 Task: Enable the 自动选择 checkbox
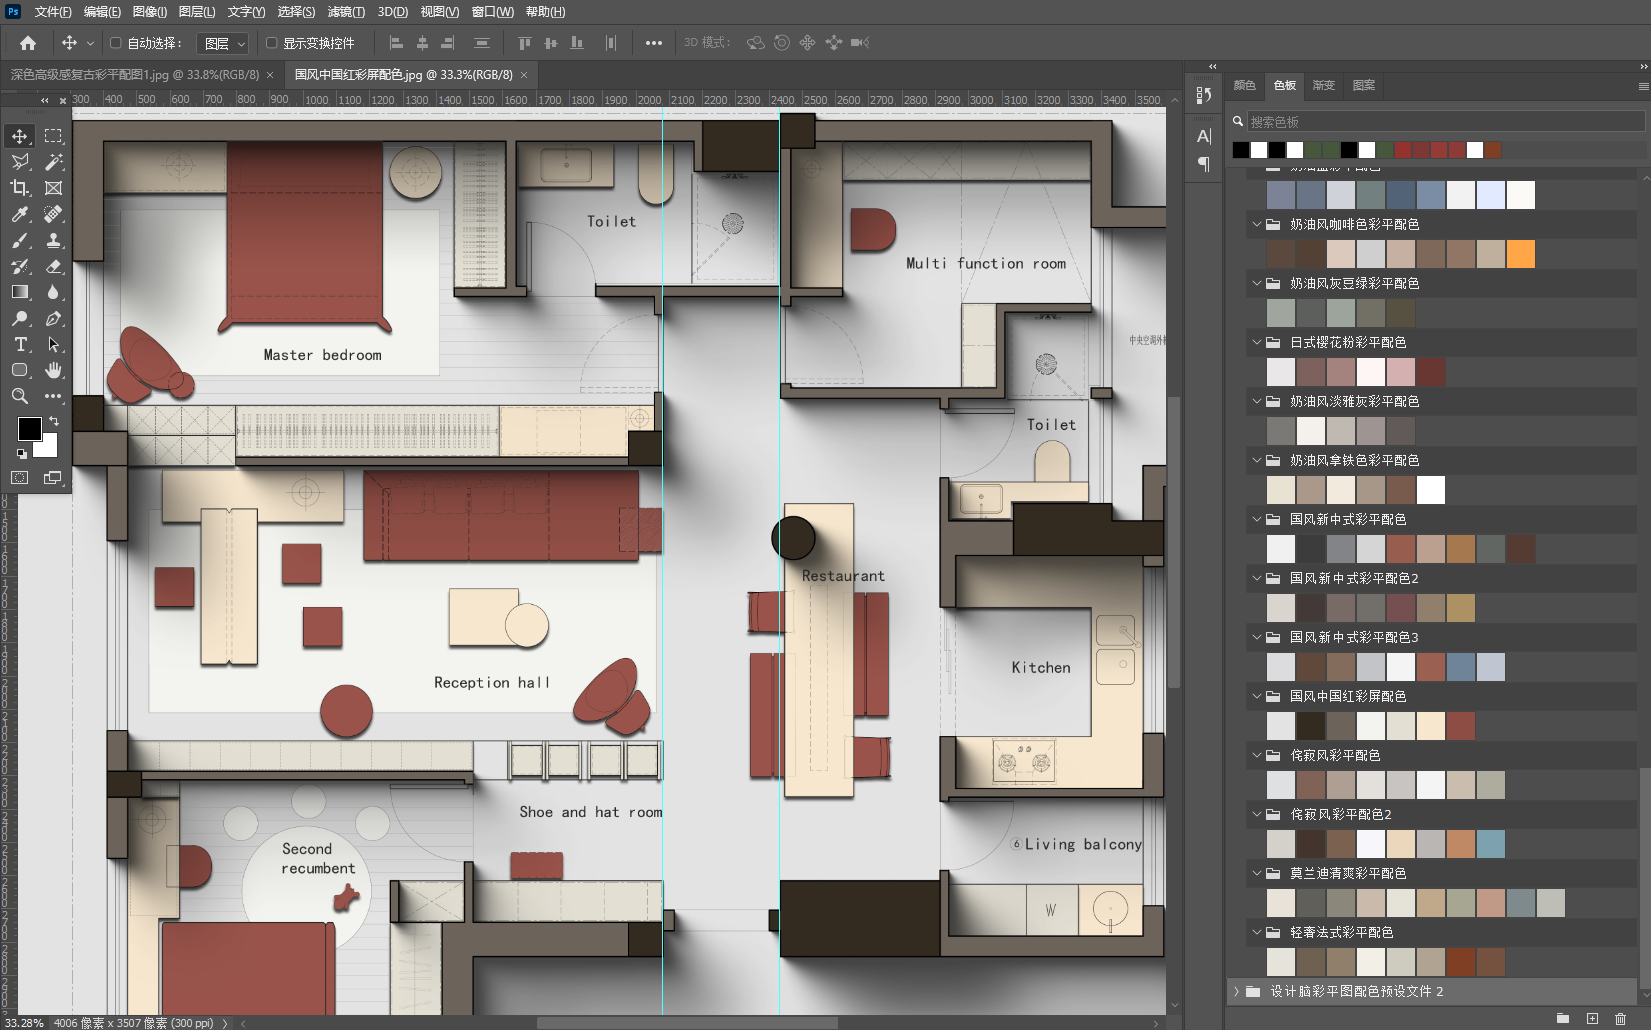116,43
